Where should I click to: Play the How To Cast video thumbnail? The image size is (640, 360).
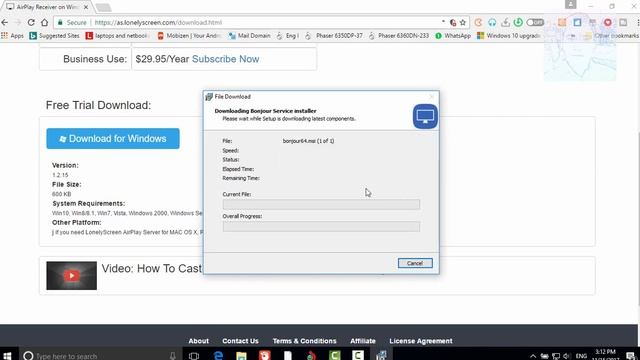71,276
